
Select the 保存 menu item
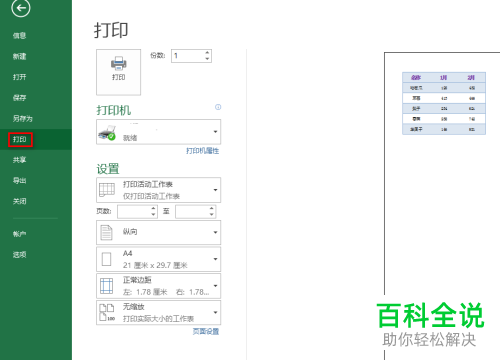(x=19, y=98)
